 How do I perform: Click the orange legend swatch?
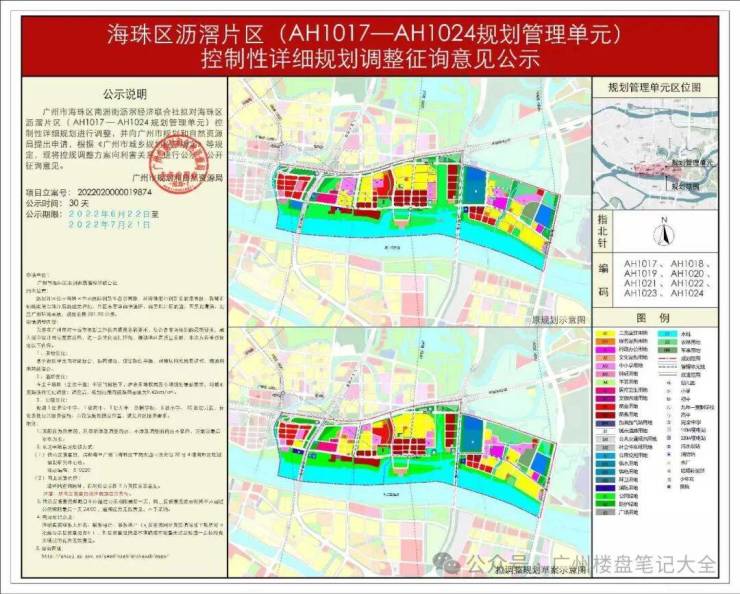click(605, 342)
